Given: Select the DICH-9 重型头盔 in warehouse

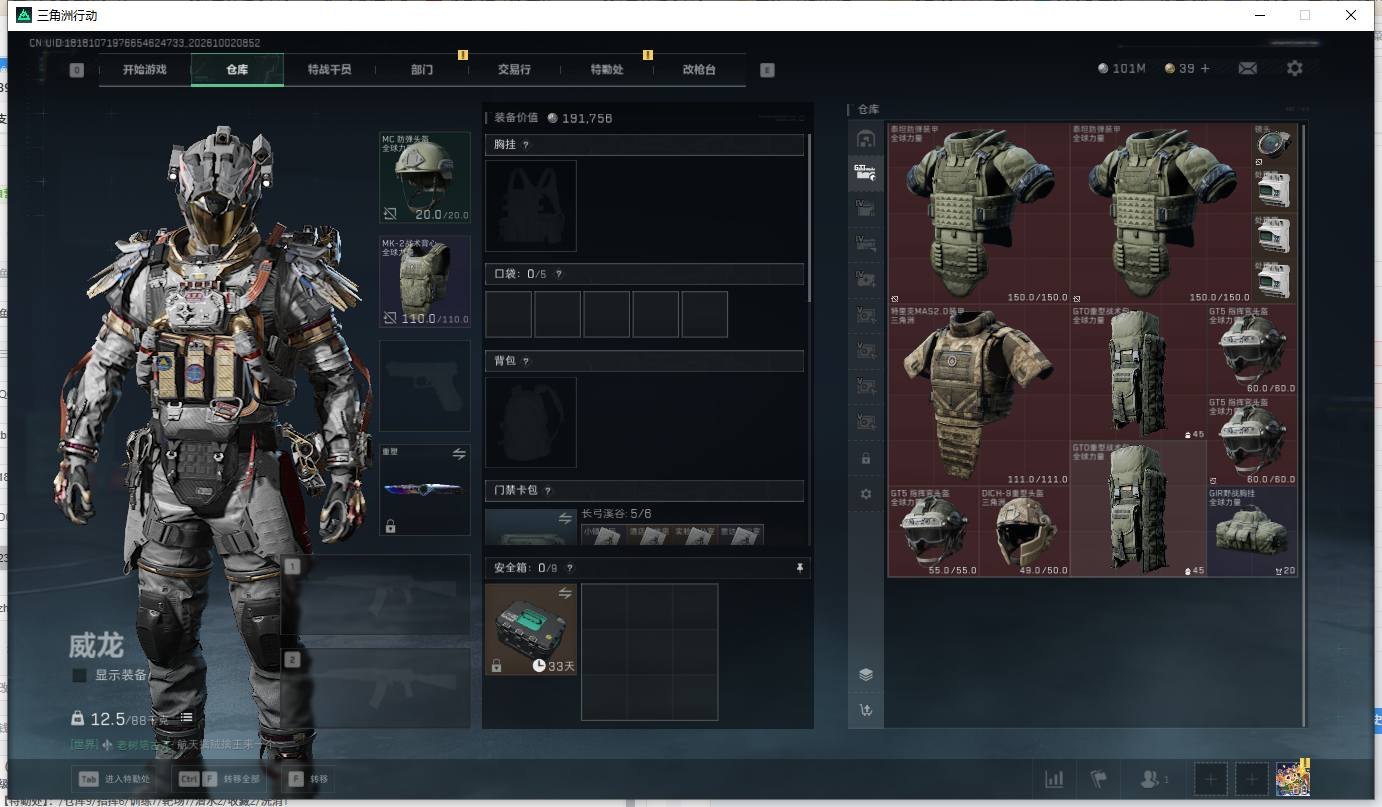Looking at the screenshot, I should click(1024, 531).
